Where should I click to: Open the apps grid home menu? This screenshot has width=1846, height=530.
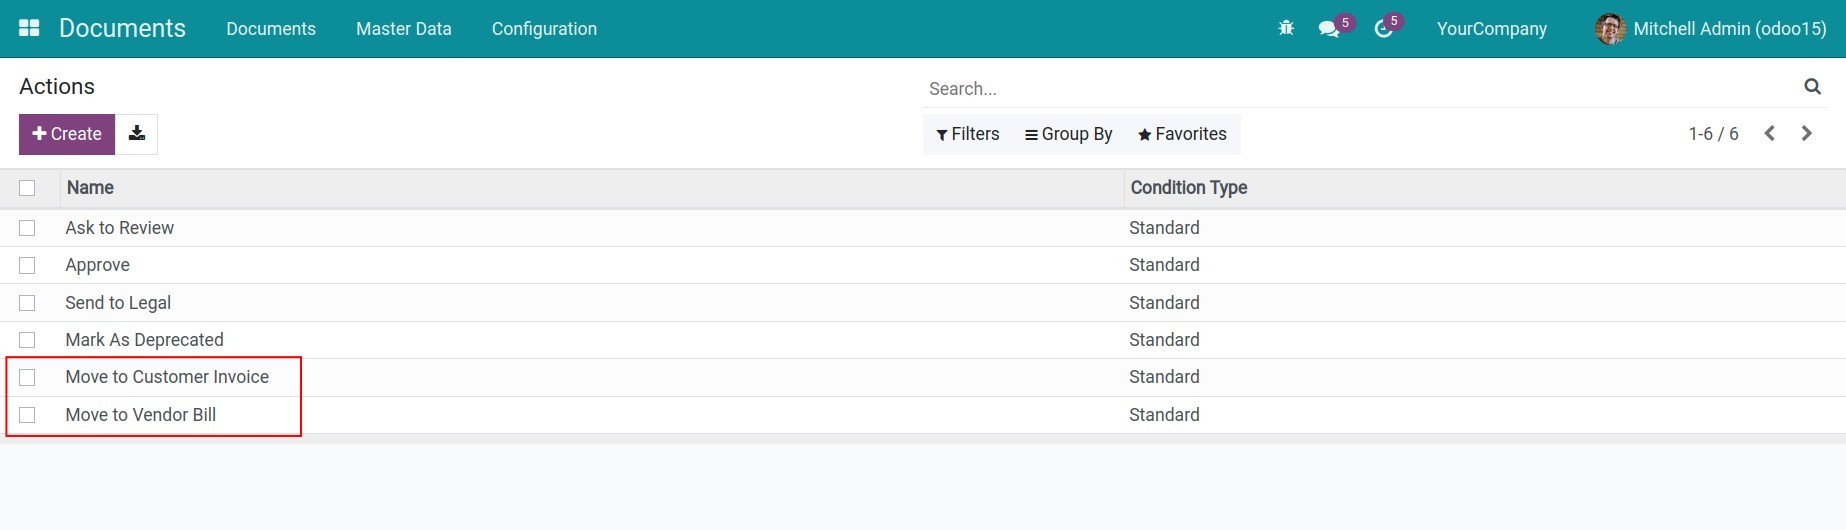29,28
